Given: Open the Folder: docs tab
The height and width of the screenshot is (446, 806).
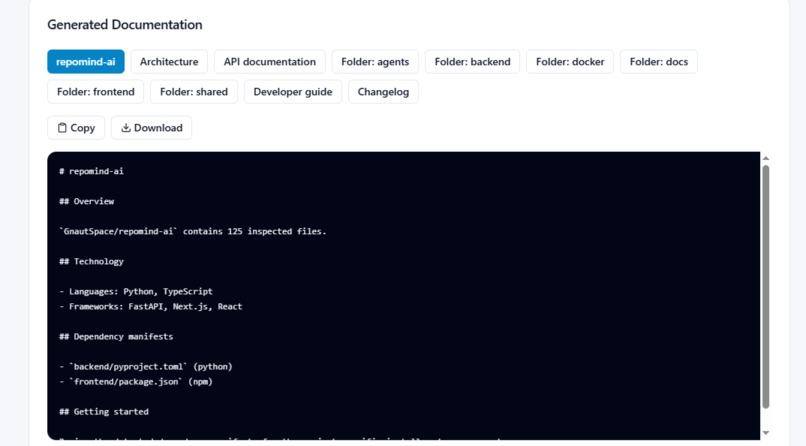Looking at the screenshot, I should 658,62.
